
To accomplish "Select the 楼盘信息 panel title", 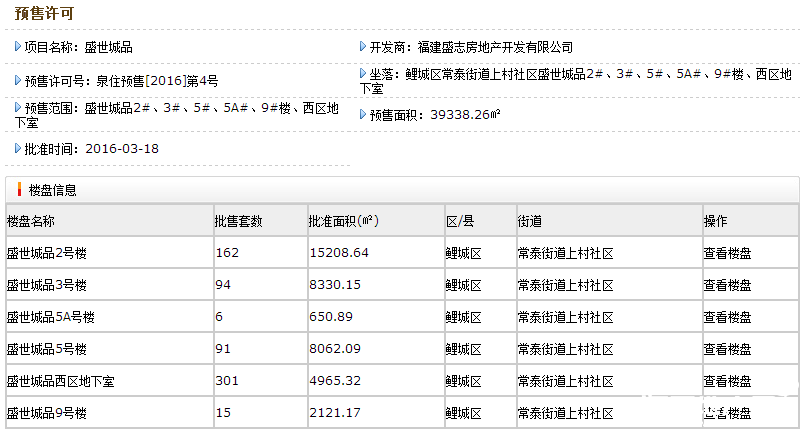I will (x=53, y=190).
